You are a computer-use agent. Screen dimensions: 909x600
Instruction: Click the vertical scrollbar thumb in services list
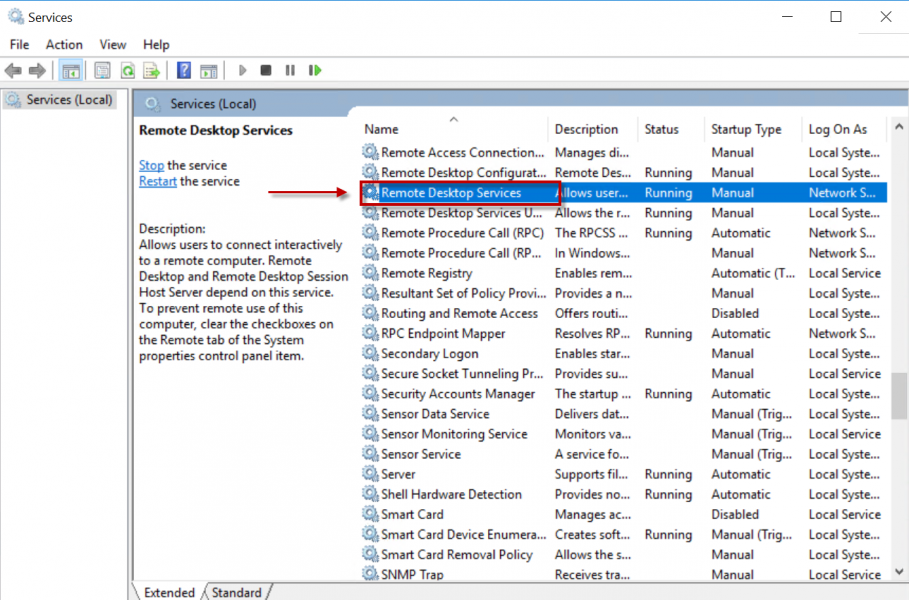pyautogui.click(x=899, y=398)
